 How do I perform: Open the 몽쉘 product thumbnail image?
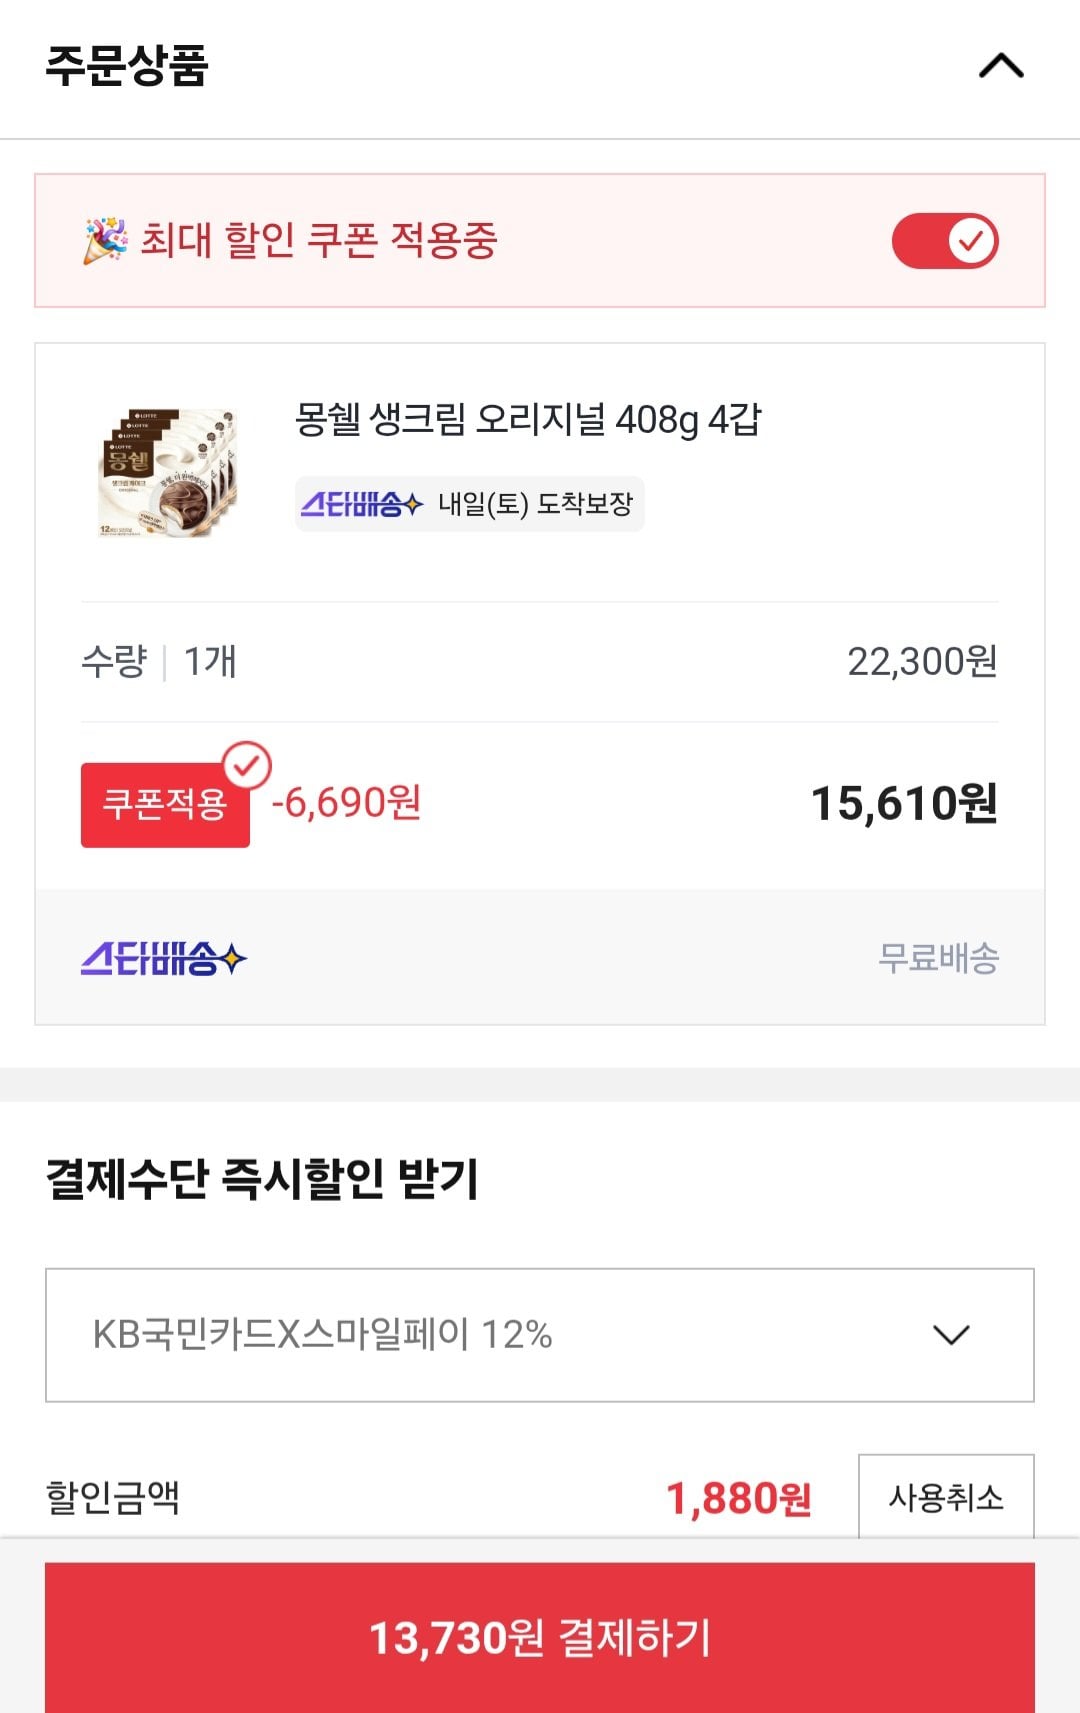tap(168, 472)
